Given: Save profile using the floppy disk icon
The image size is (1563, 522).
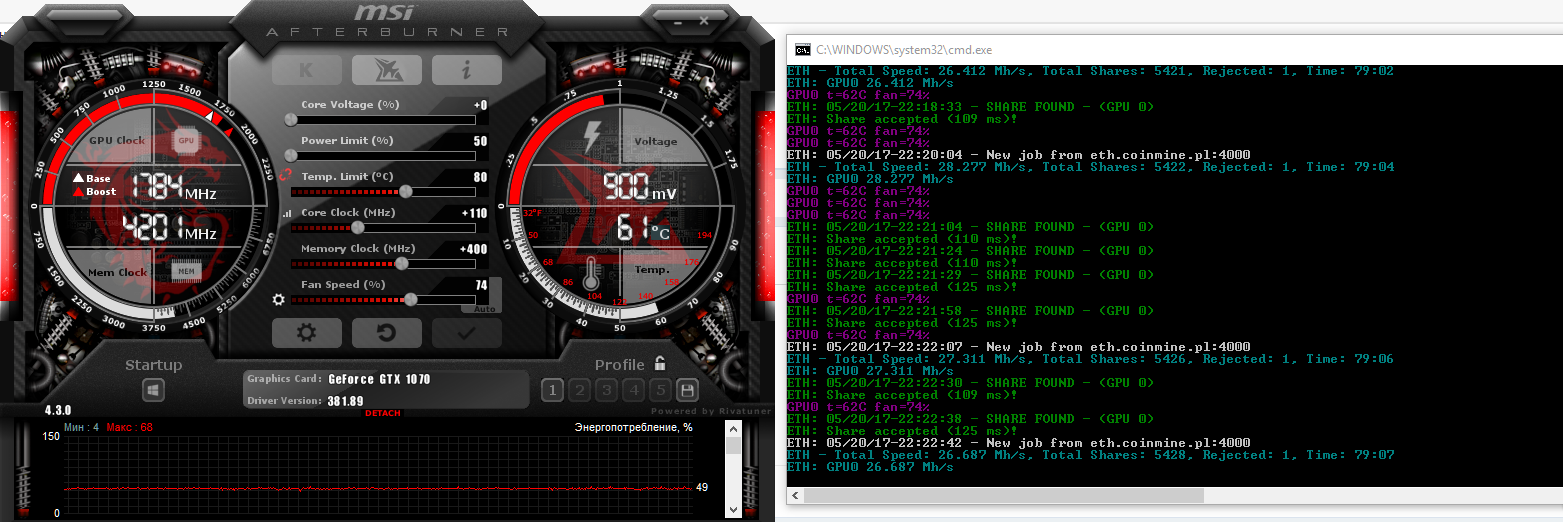Looking at the screenshot, I should (687, 390).
